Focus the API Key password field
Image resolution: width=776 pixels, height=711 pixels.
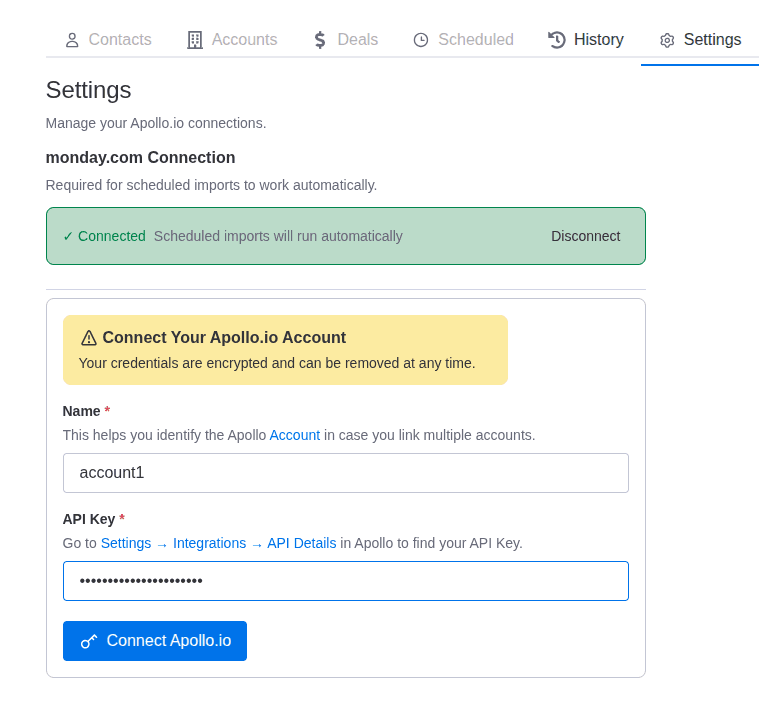pos(346,581)
